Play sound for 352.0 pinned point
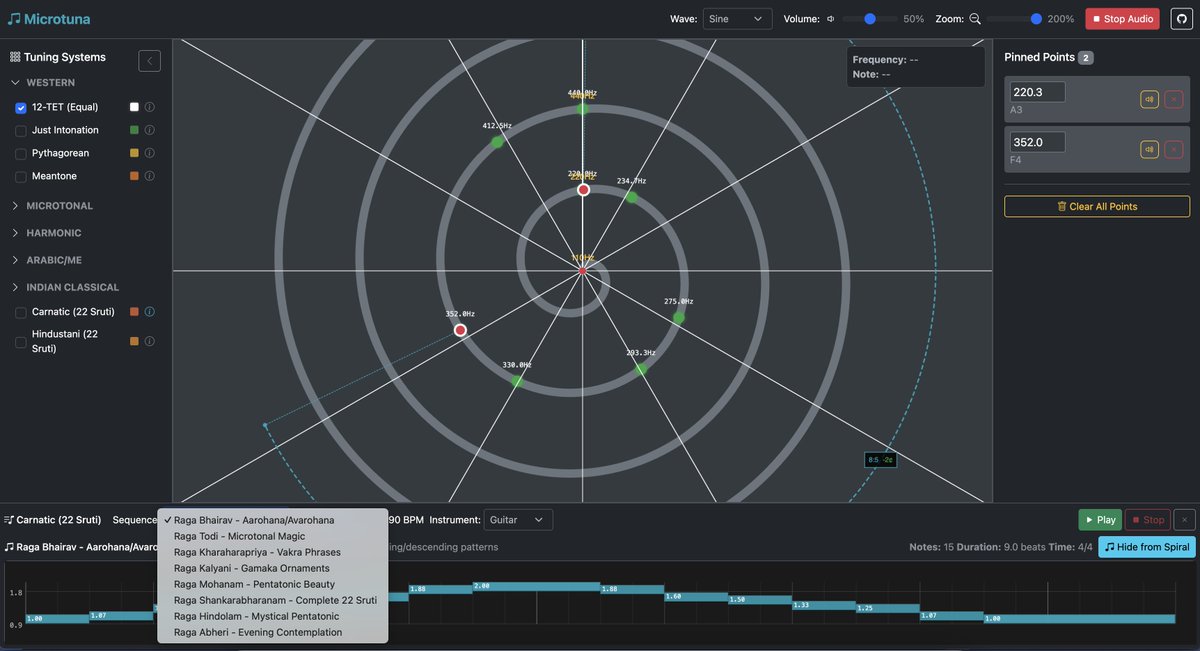Image resolution: width=1200 pixels, height=651 pixels. coord(1150,149)
